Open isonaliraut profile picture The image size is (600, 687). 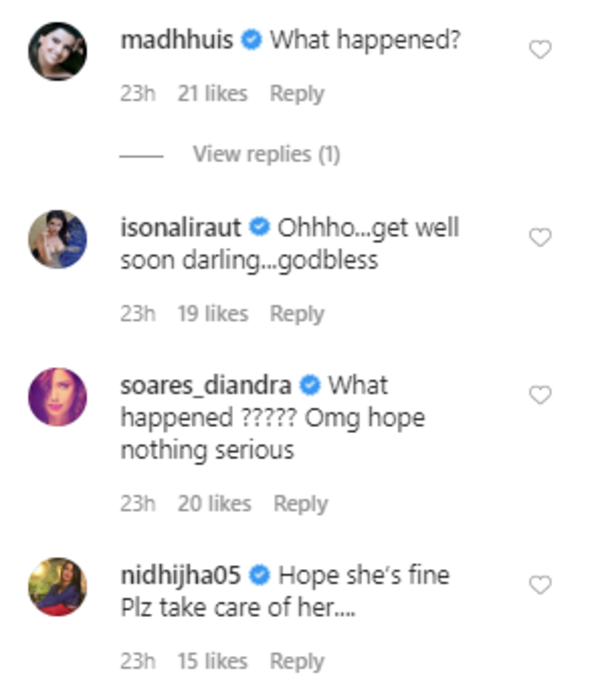click(x=57, y=238)
